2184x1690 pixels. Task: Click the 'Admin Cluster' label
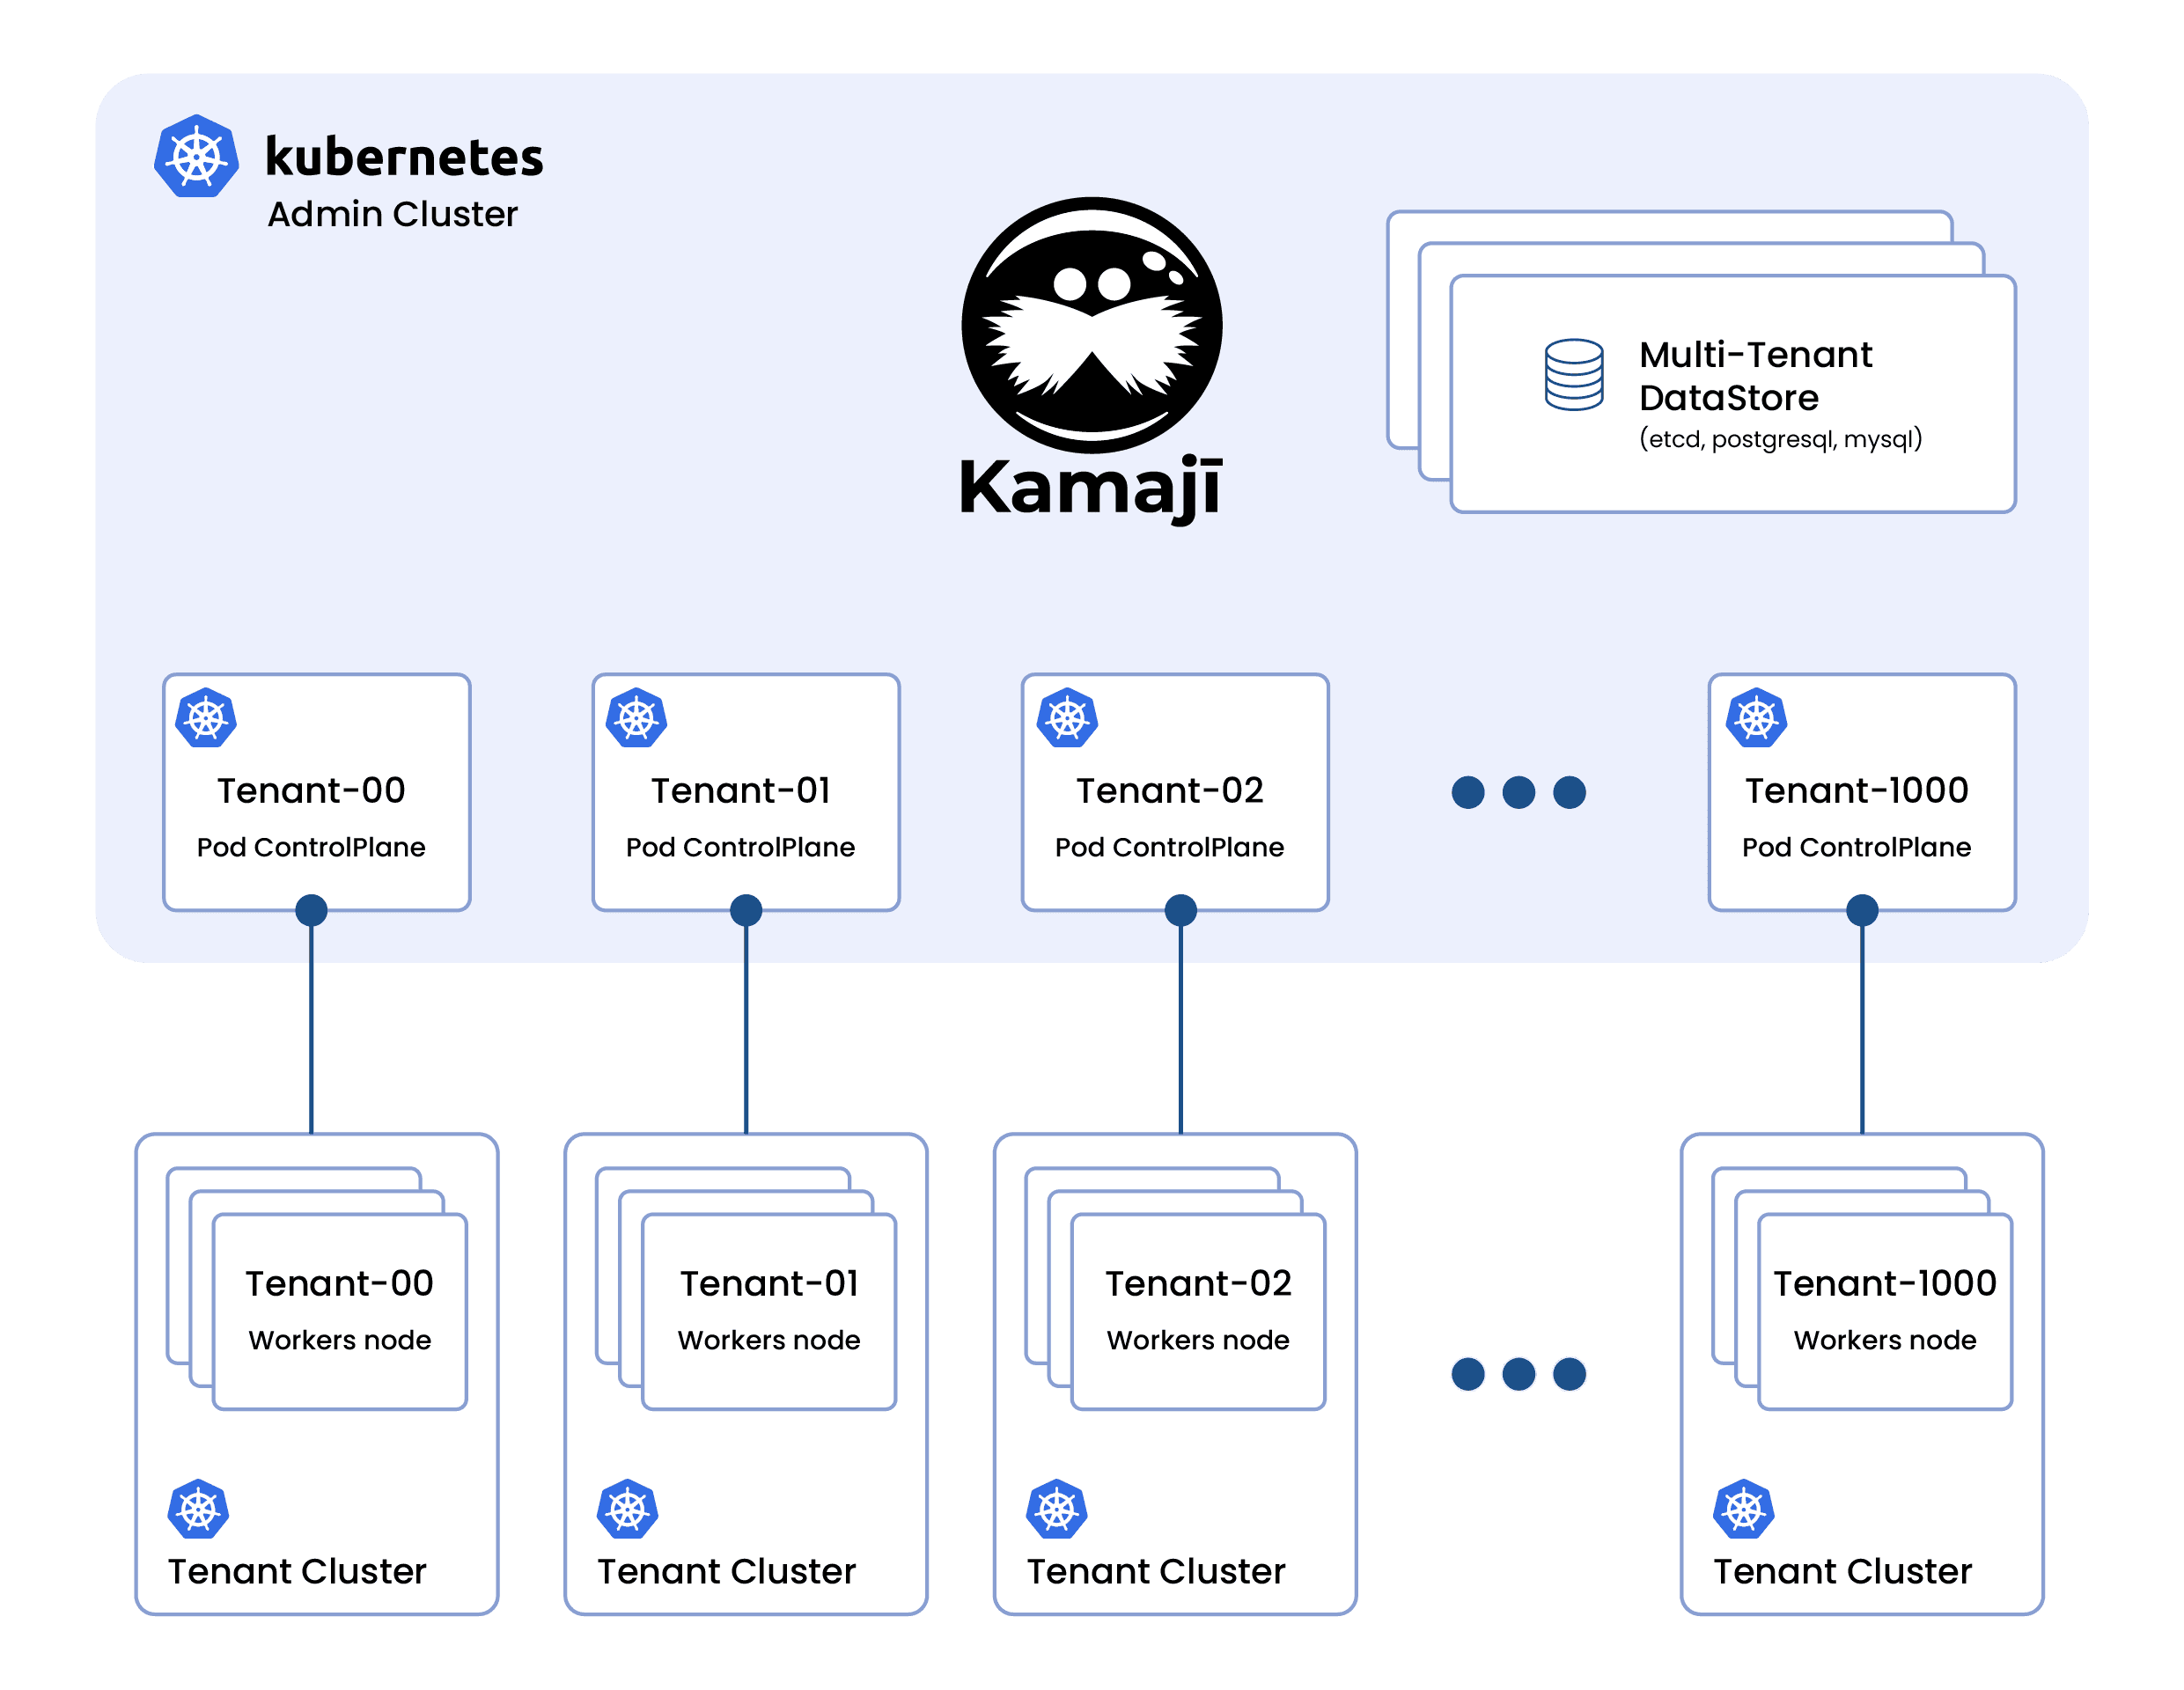click(x=392, y=214)
